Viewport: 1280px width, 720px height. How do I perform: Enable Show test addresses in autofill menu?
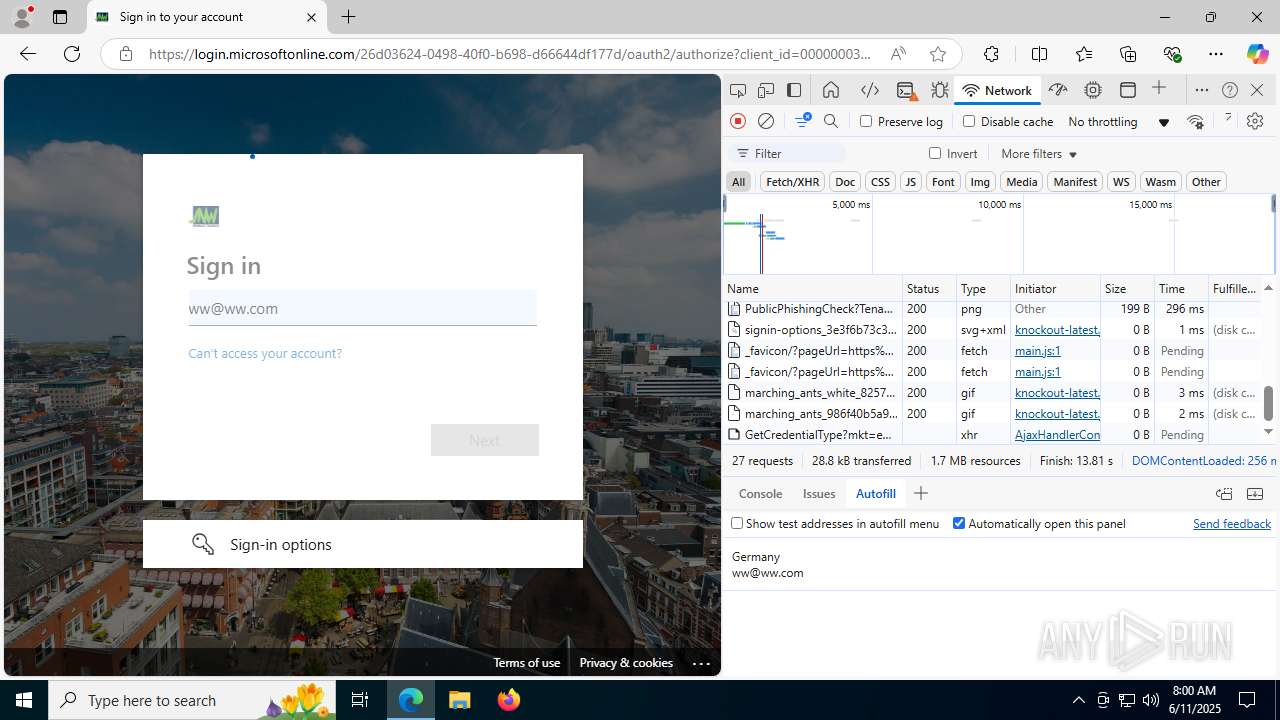point(737,523)
